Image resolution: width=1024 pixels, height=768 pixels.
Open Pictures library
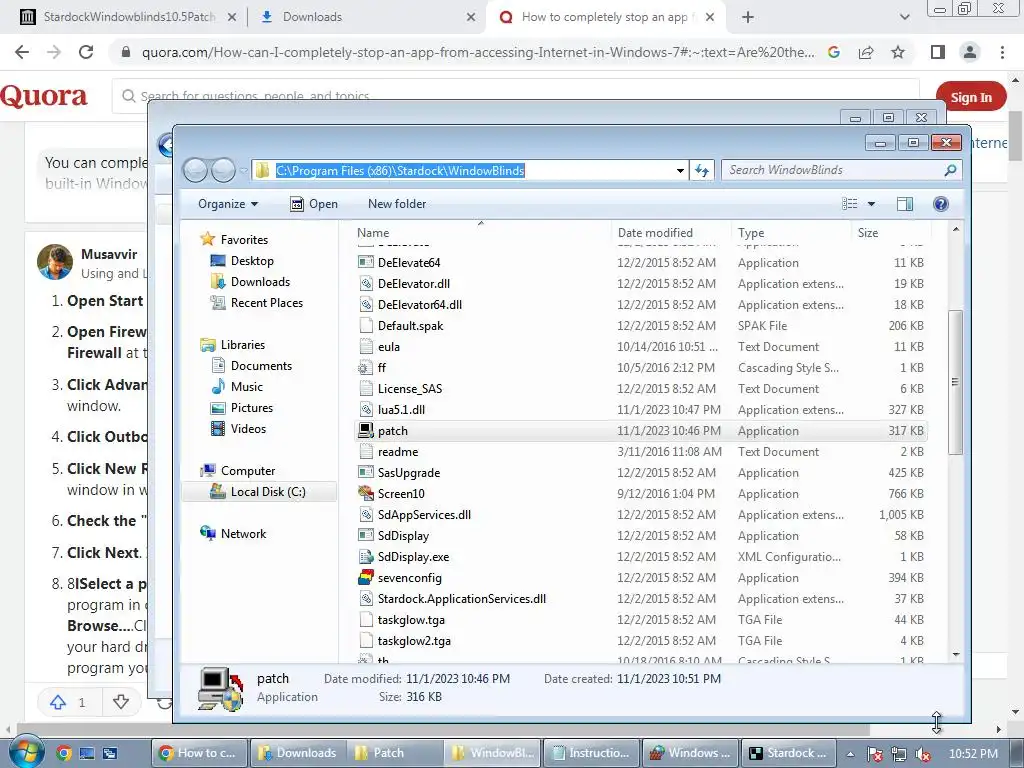coord(251,408)
